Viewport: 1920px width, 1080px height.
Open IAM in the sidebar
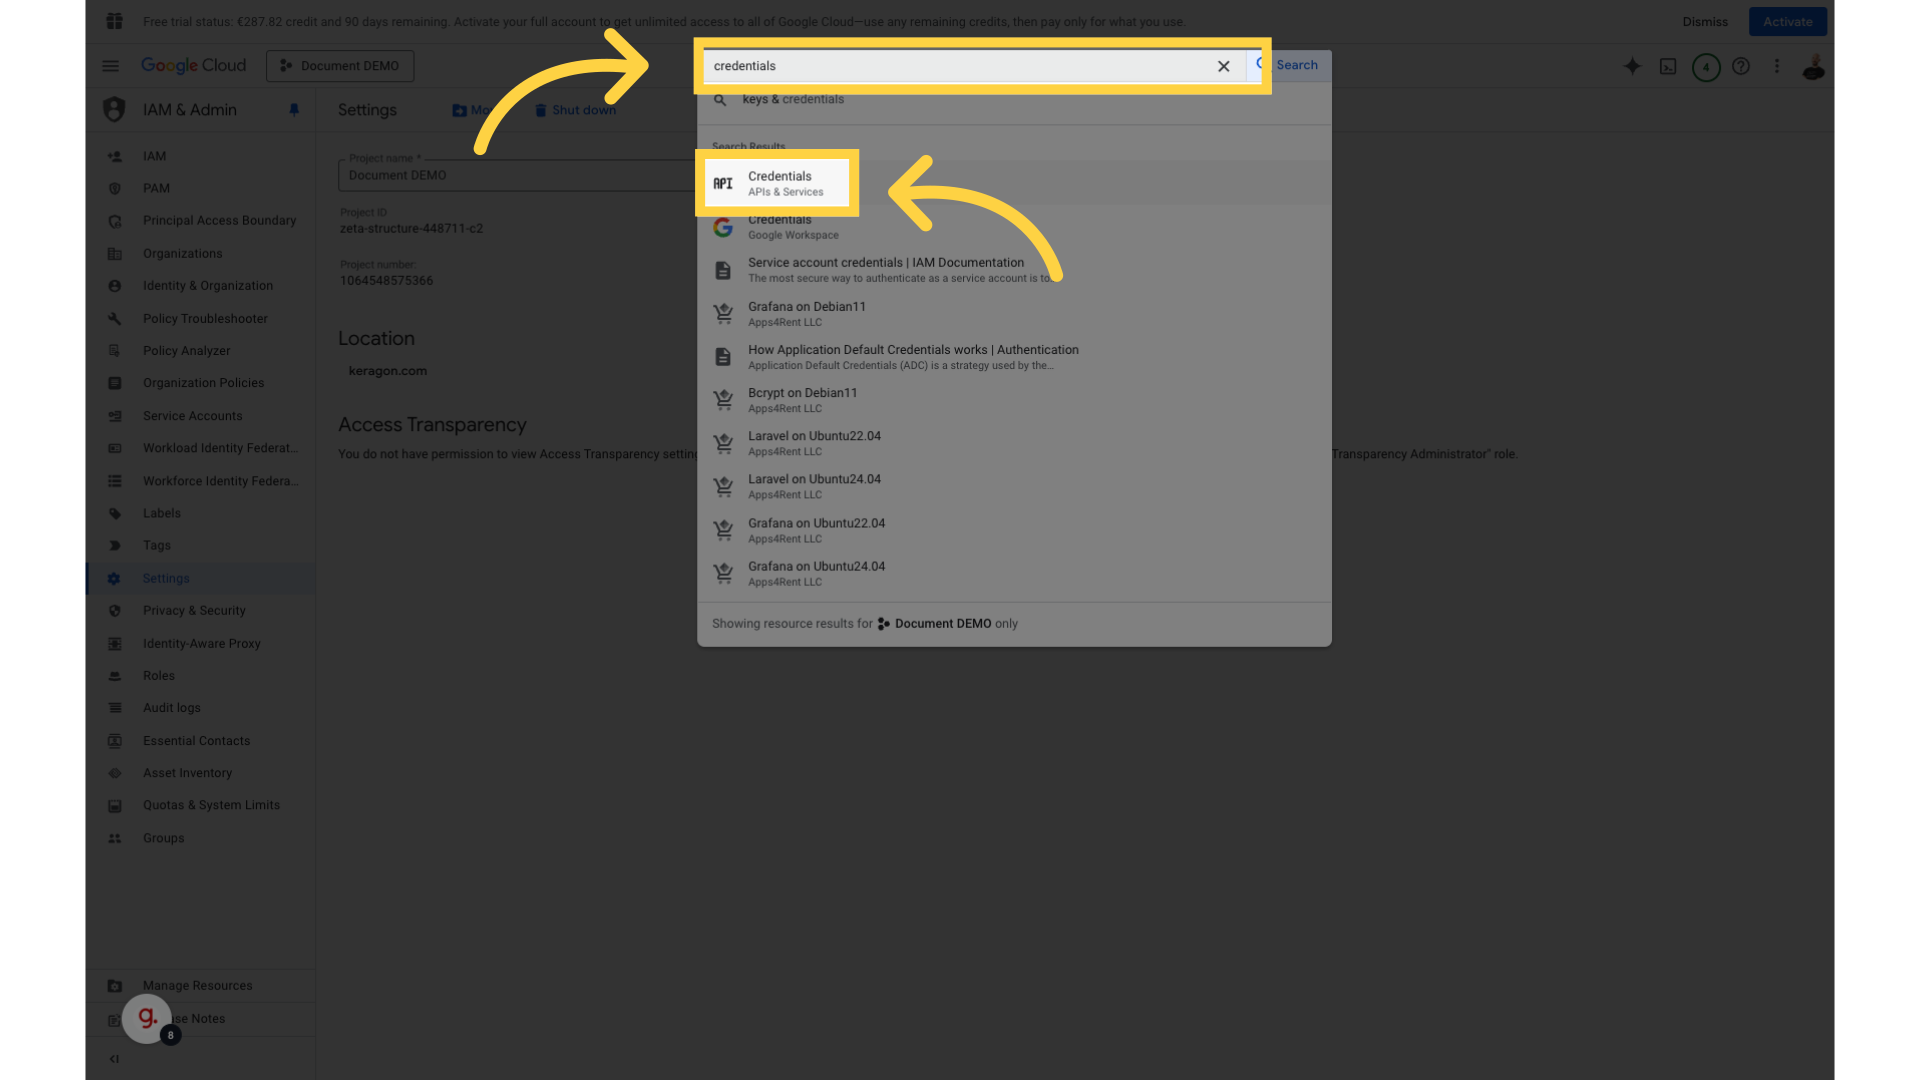point(200,156)
